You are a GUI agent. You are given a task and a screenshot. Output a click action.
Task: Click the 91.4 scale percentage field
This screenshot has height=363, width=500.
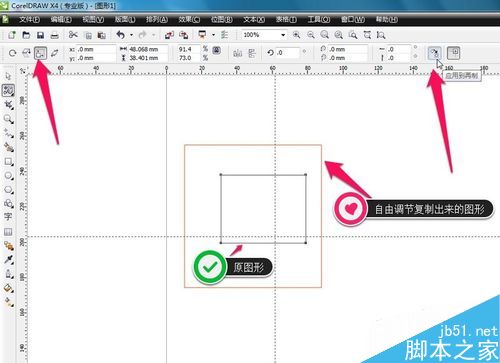pyautogui.click(x=189, y=49)
